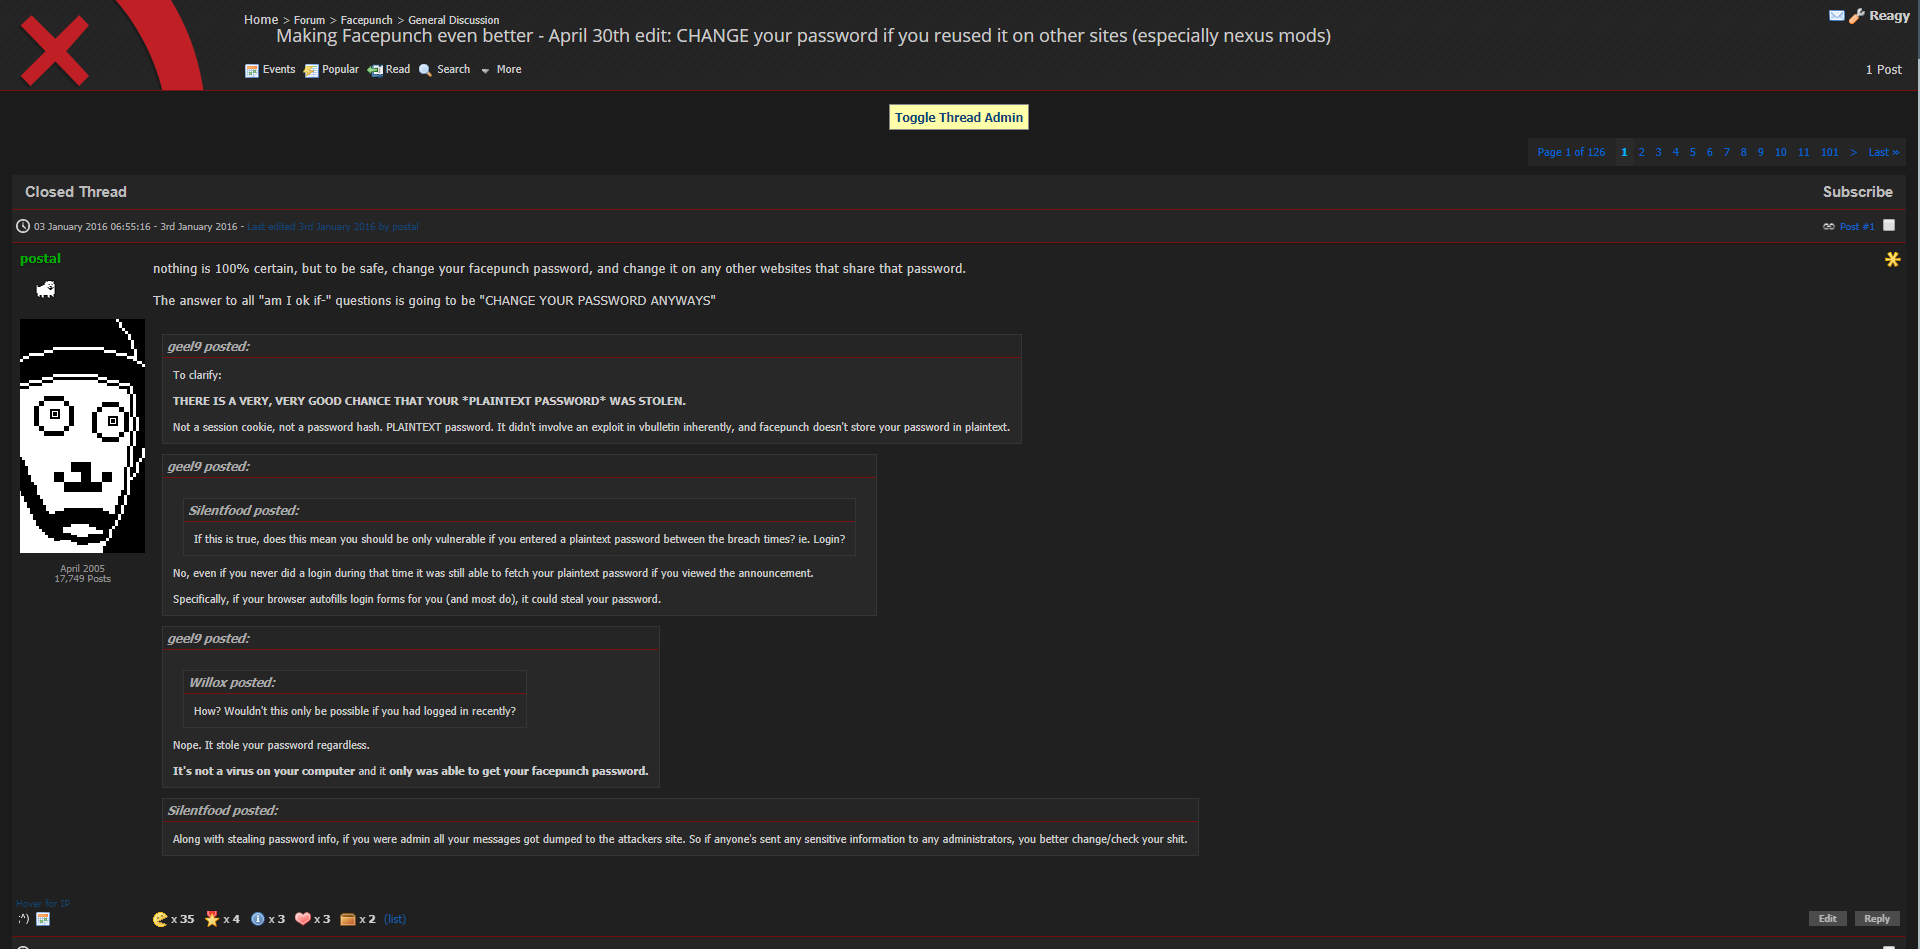Viewport: 1920px width, 949px height.
Task: Go to page 101 of the thread
Action: tap(1829, 152)
